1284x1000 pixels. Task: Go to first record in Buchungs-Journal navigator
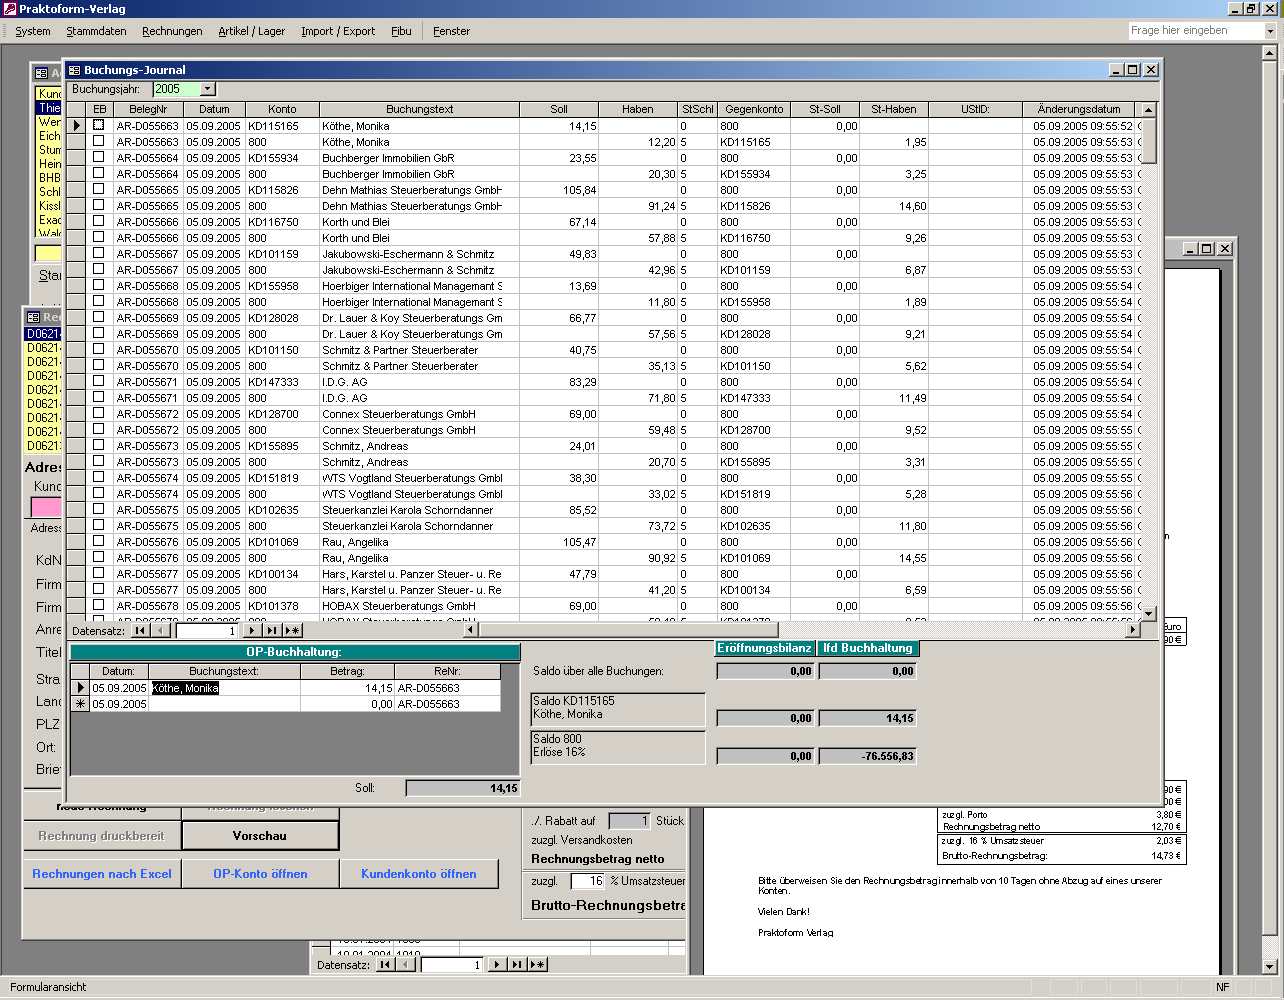[141, 631]
